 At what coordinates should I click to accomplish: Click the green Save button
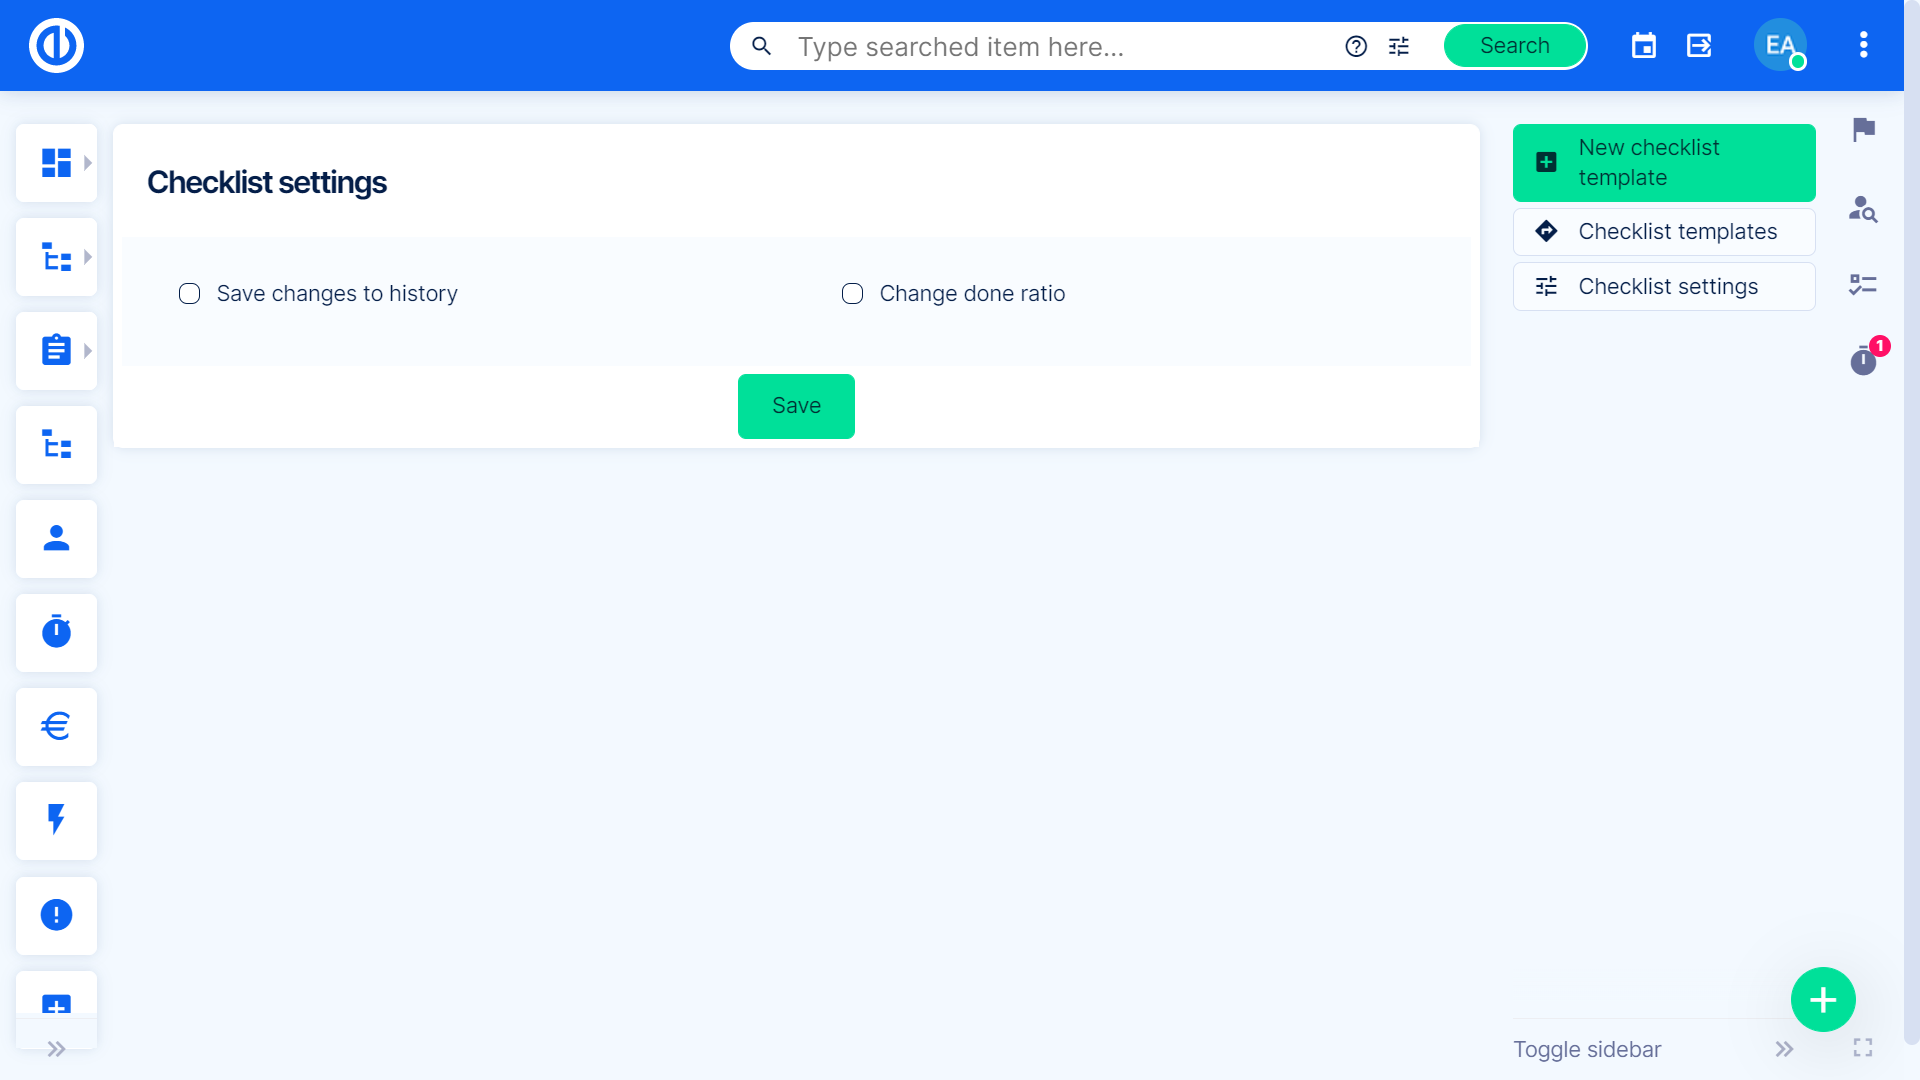tap(796, 406)
